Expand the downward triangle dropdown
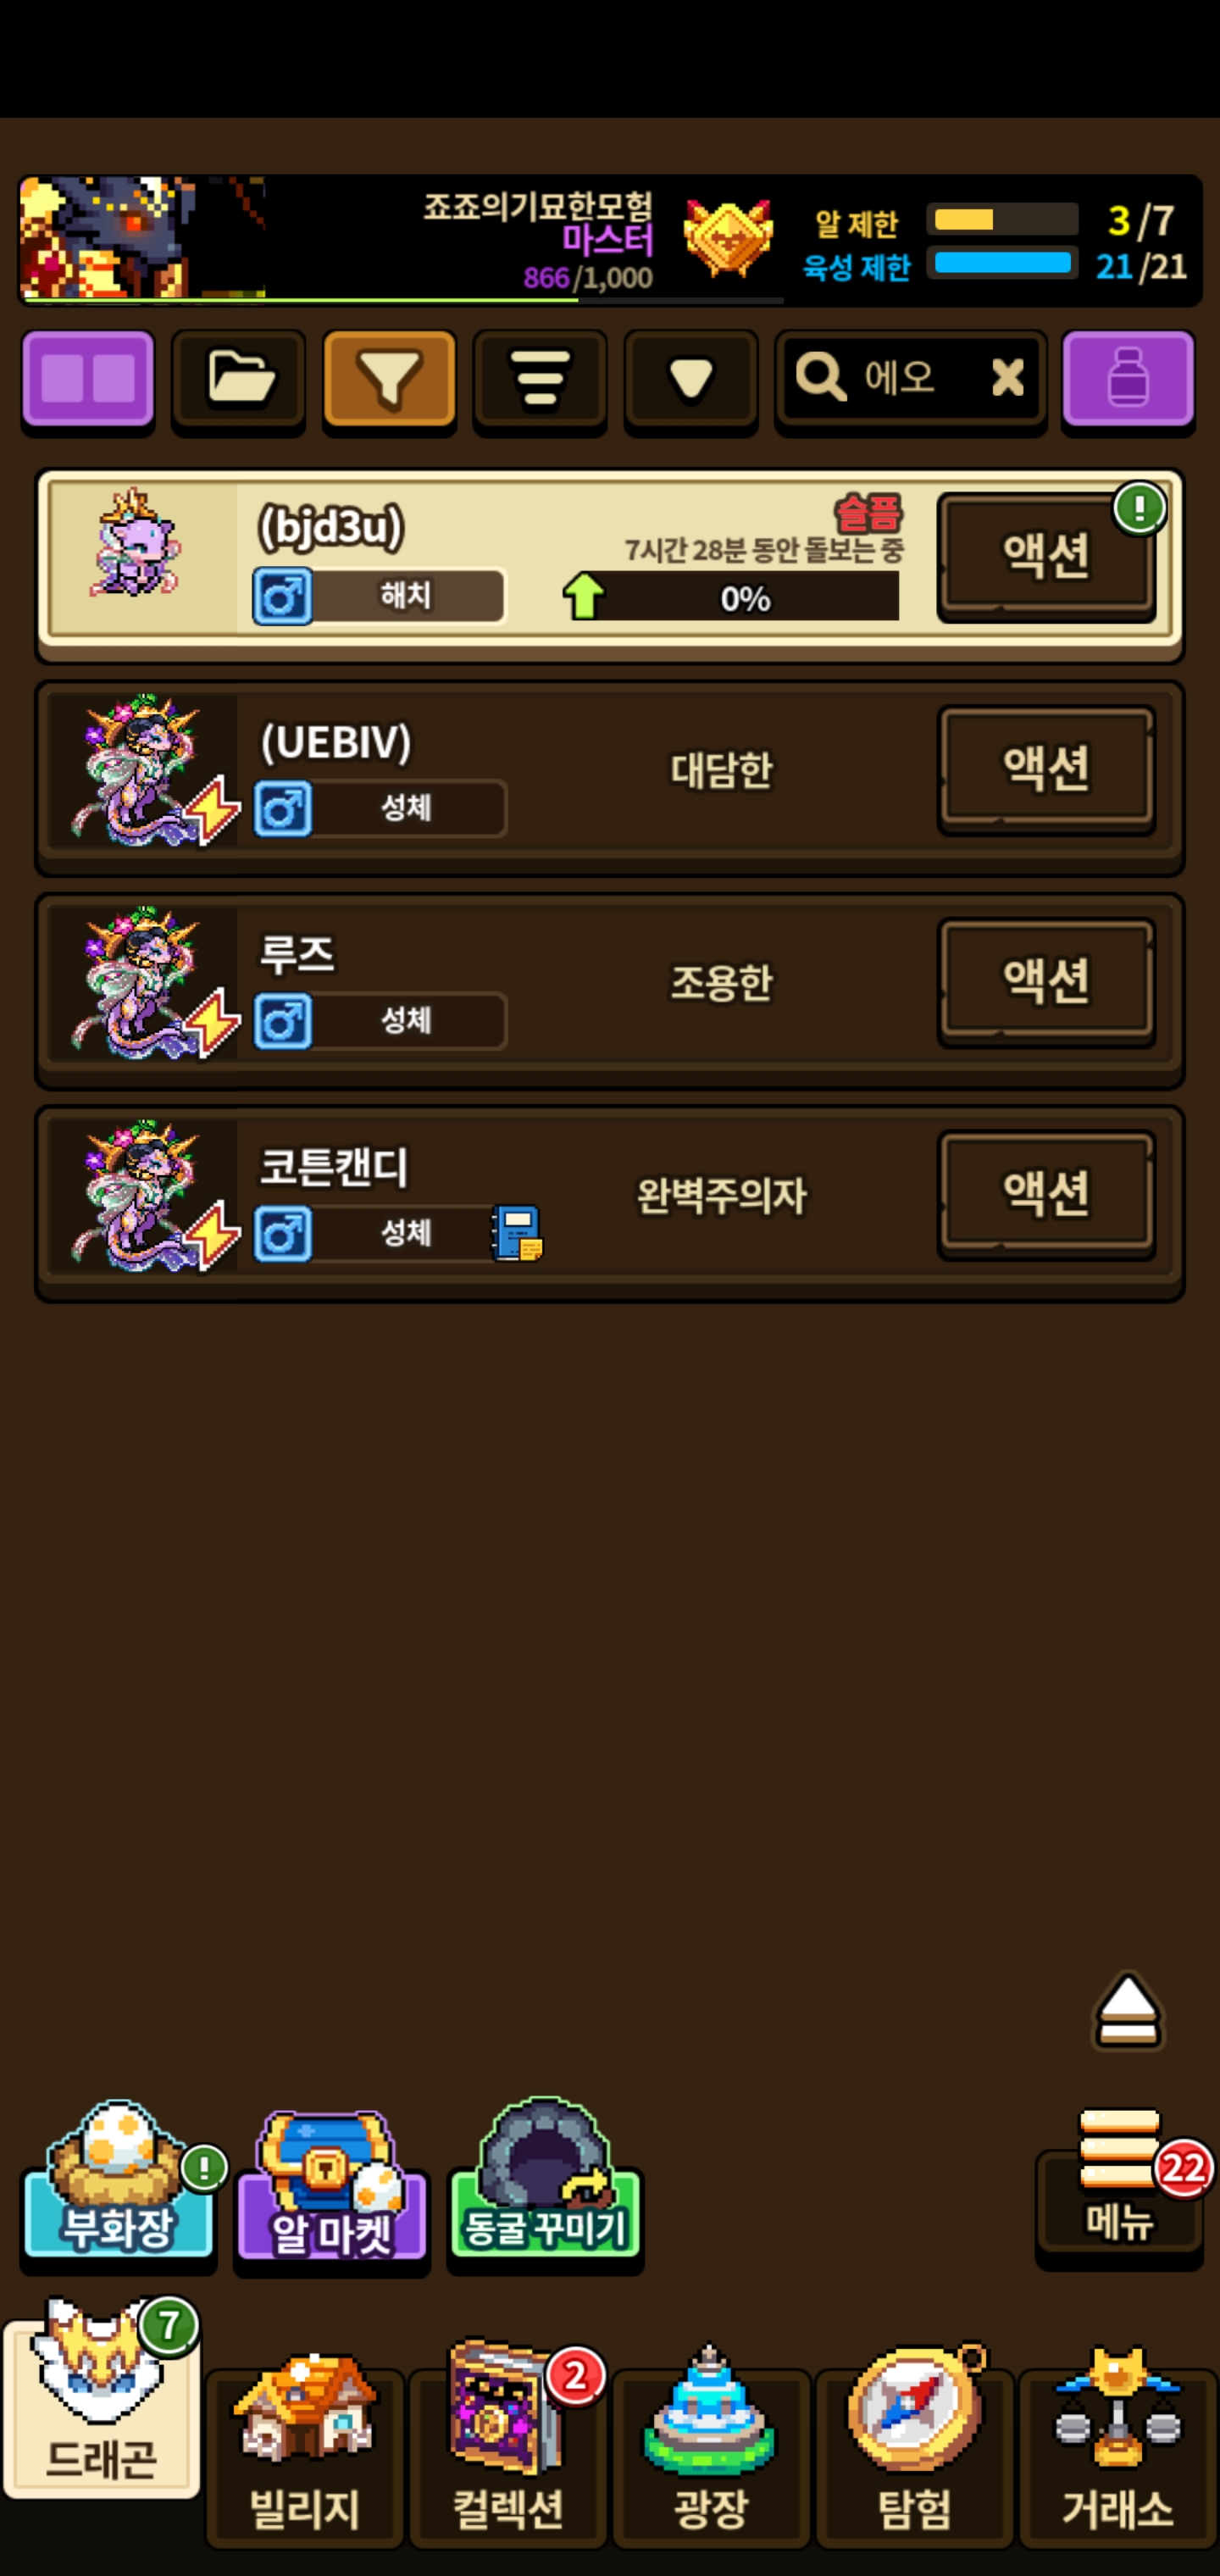Image resolution: width=1220 pixels, height=2576 pixels. pos(691,381)
